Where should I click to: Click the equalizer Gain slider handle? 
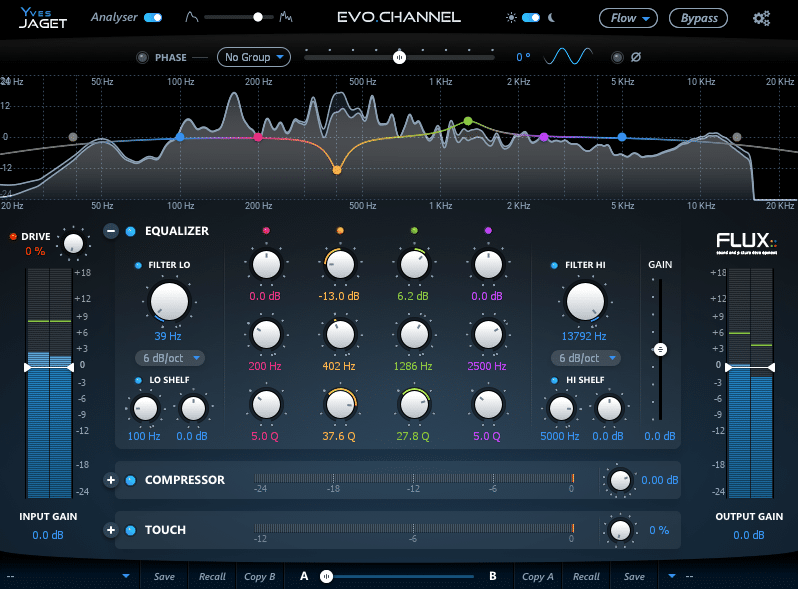point(660,349)
